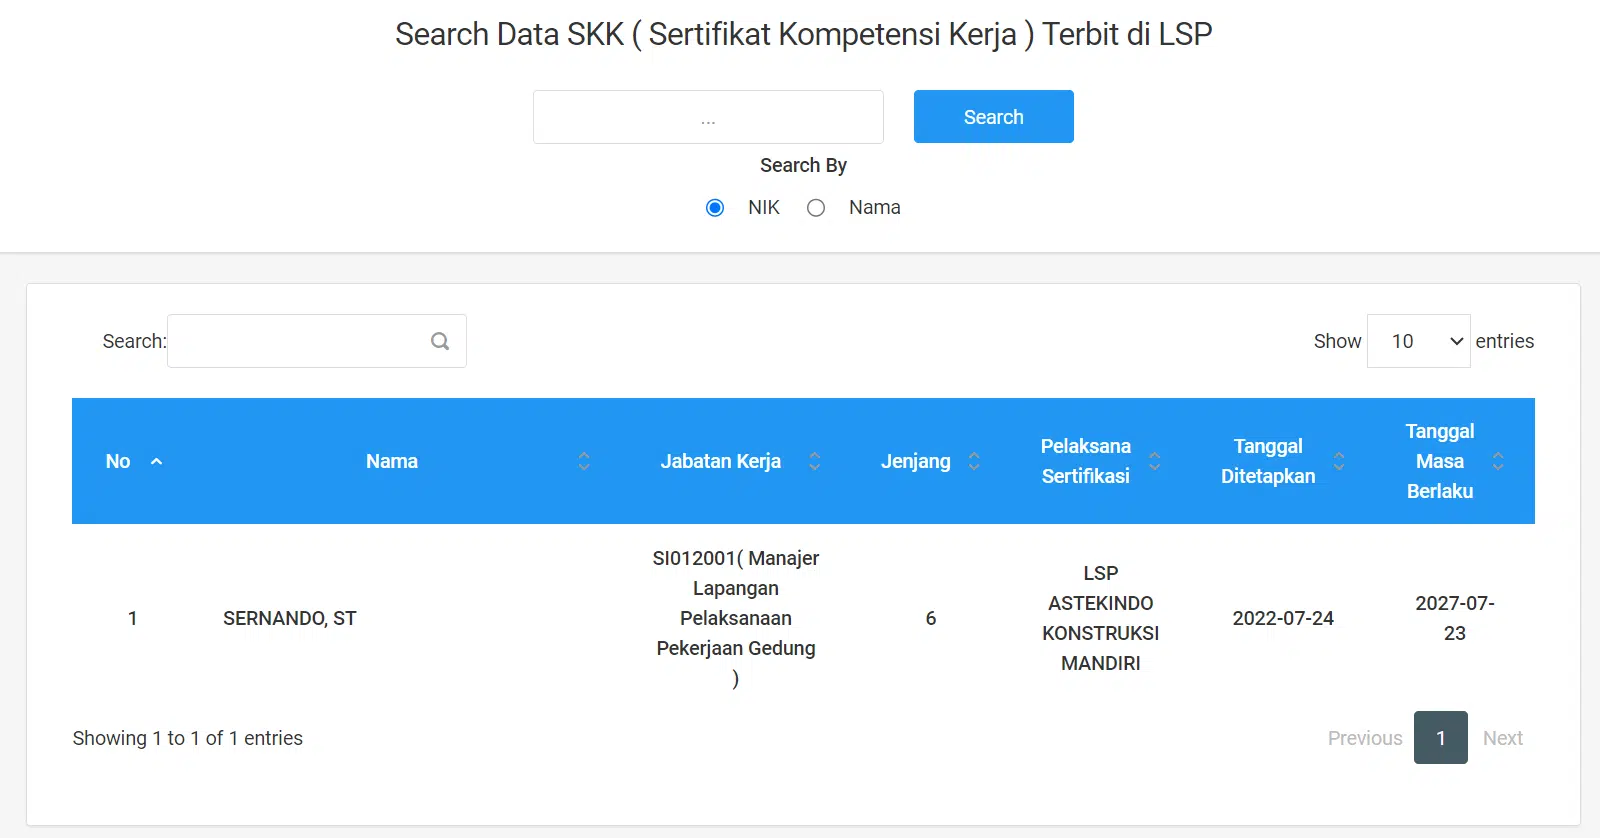Image resolution: width=1600 pixels, height=838 pixels.
Task: Click date cell 2022-07-24
Action: 1283,618
